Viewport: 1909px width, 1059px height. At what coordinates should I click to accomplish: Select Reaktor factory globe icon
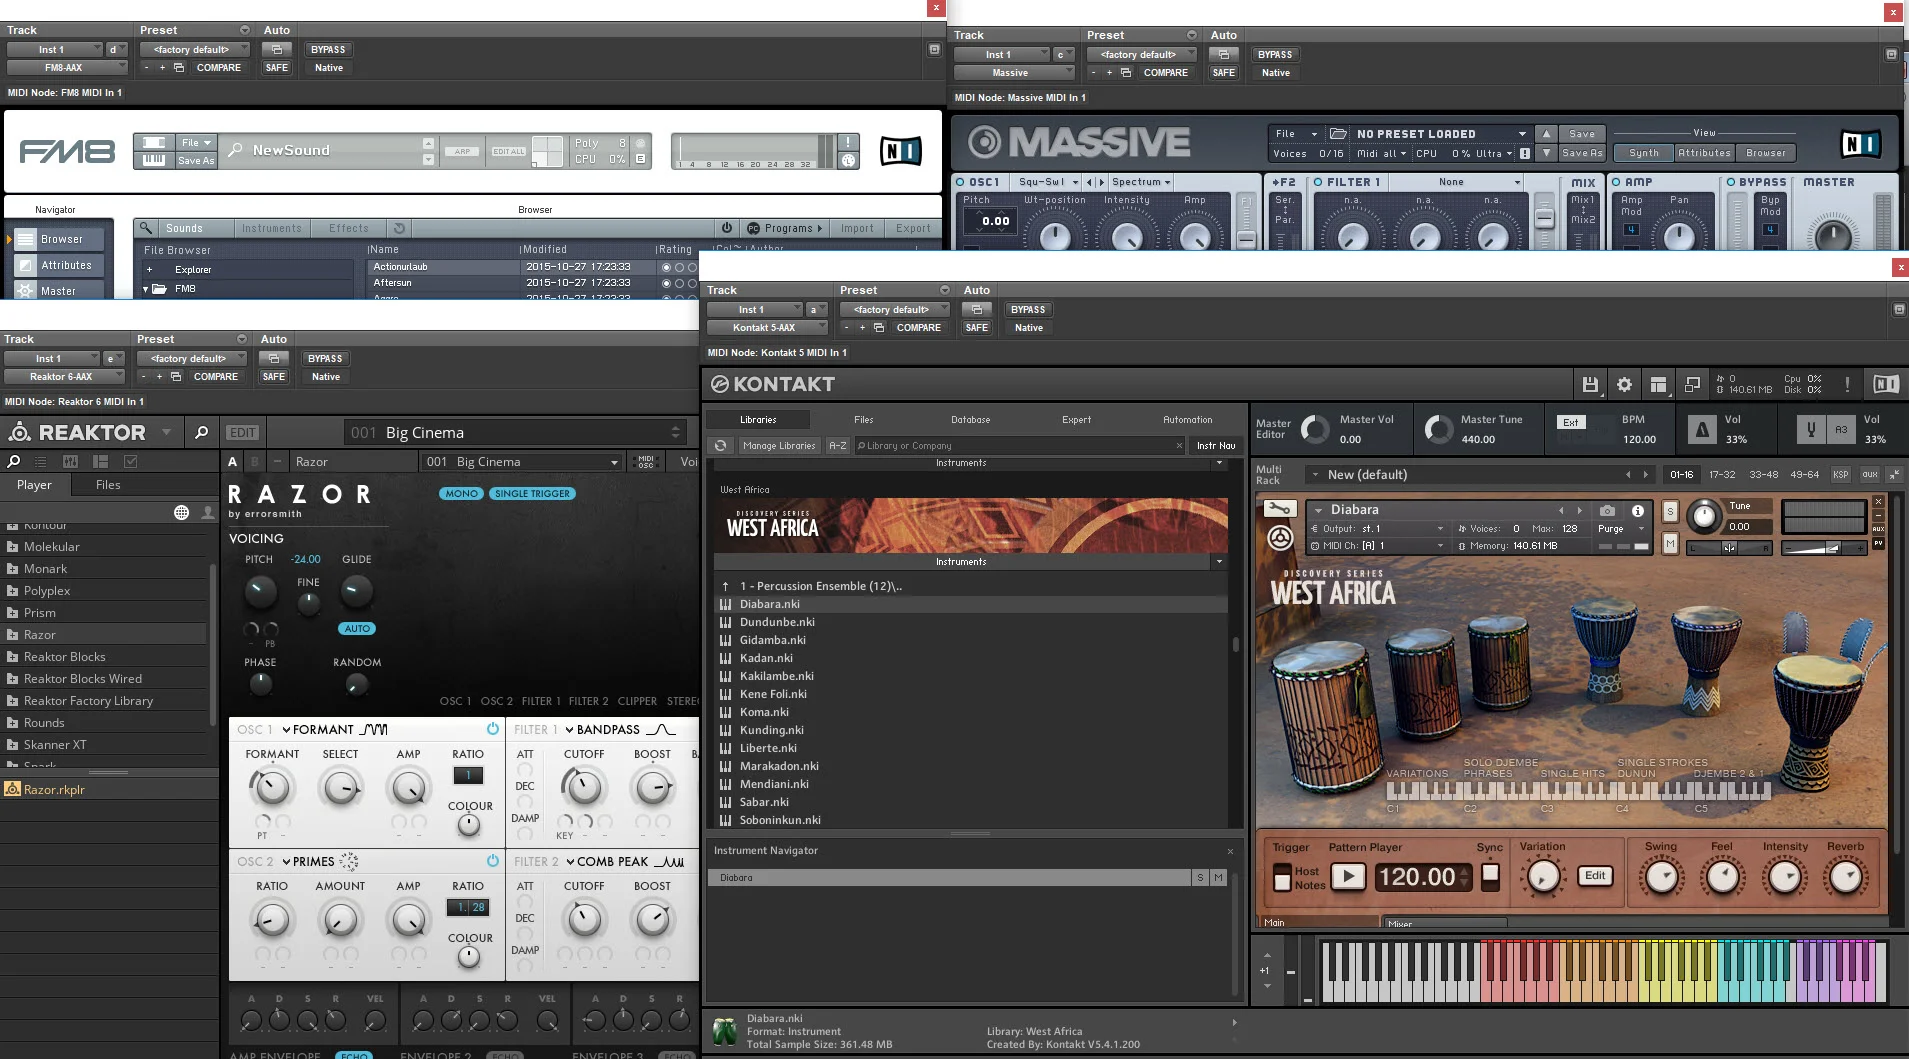tap(181, 512)
